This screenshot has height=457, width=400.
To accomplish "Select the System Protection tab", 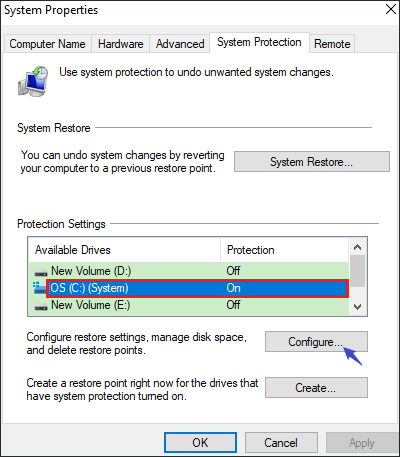I will (x=259, y=42).
